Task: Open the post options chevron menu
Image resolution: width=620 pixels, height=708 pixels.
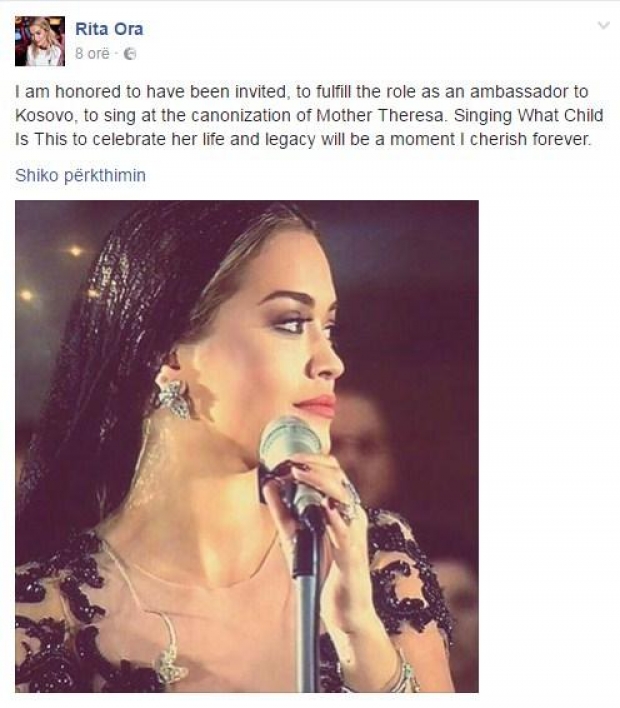Action: tap(603, 25)
